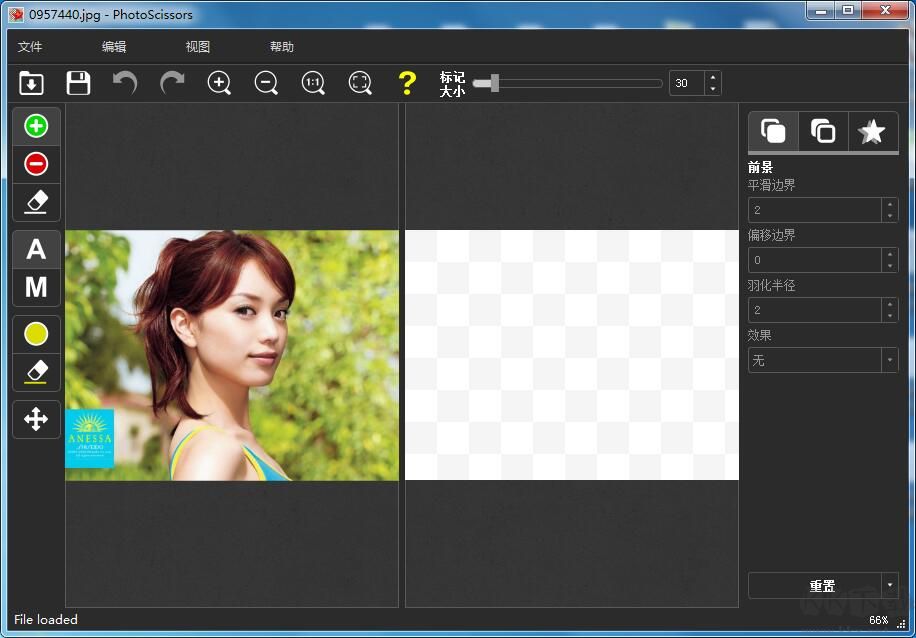Open the star effects tab
Screen dimensions: 916x638
[x=872, y=131]
